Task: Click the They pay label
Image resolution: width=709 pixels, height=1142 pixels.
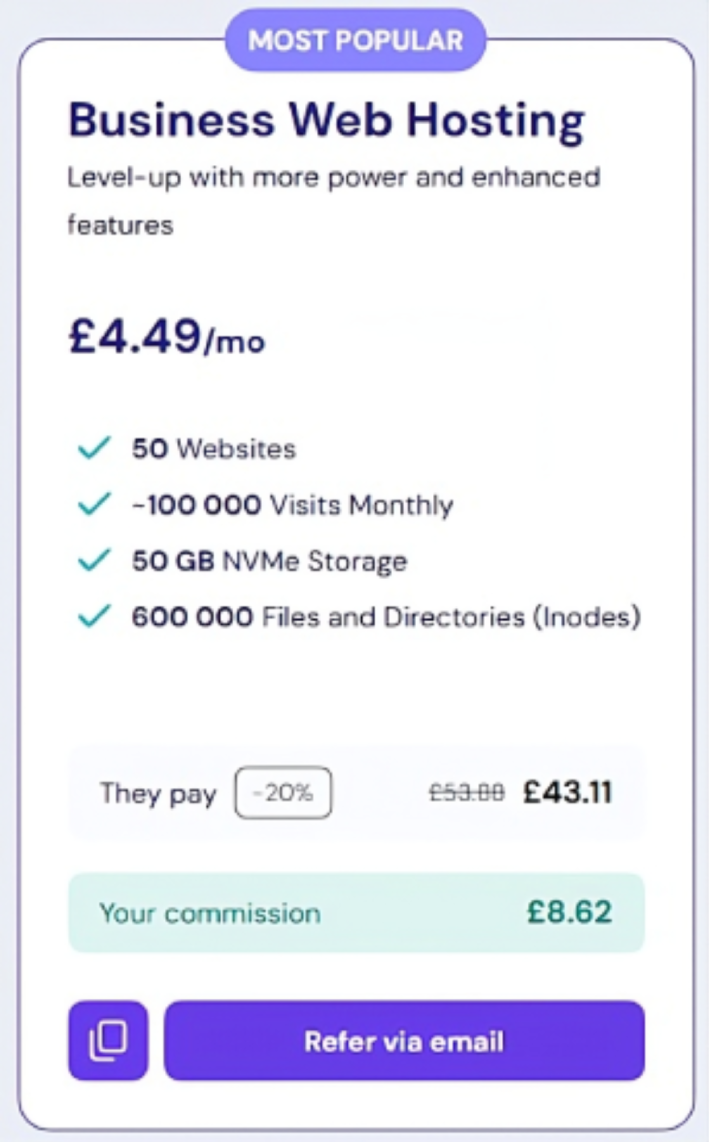Action: (x=158, y=795)
